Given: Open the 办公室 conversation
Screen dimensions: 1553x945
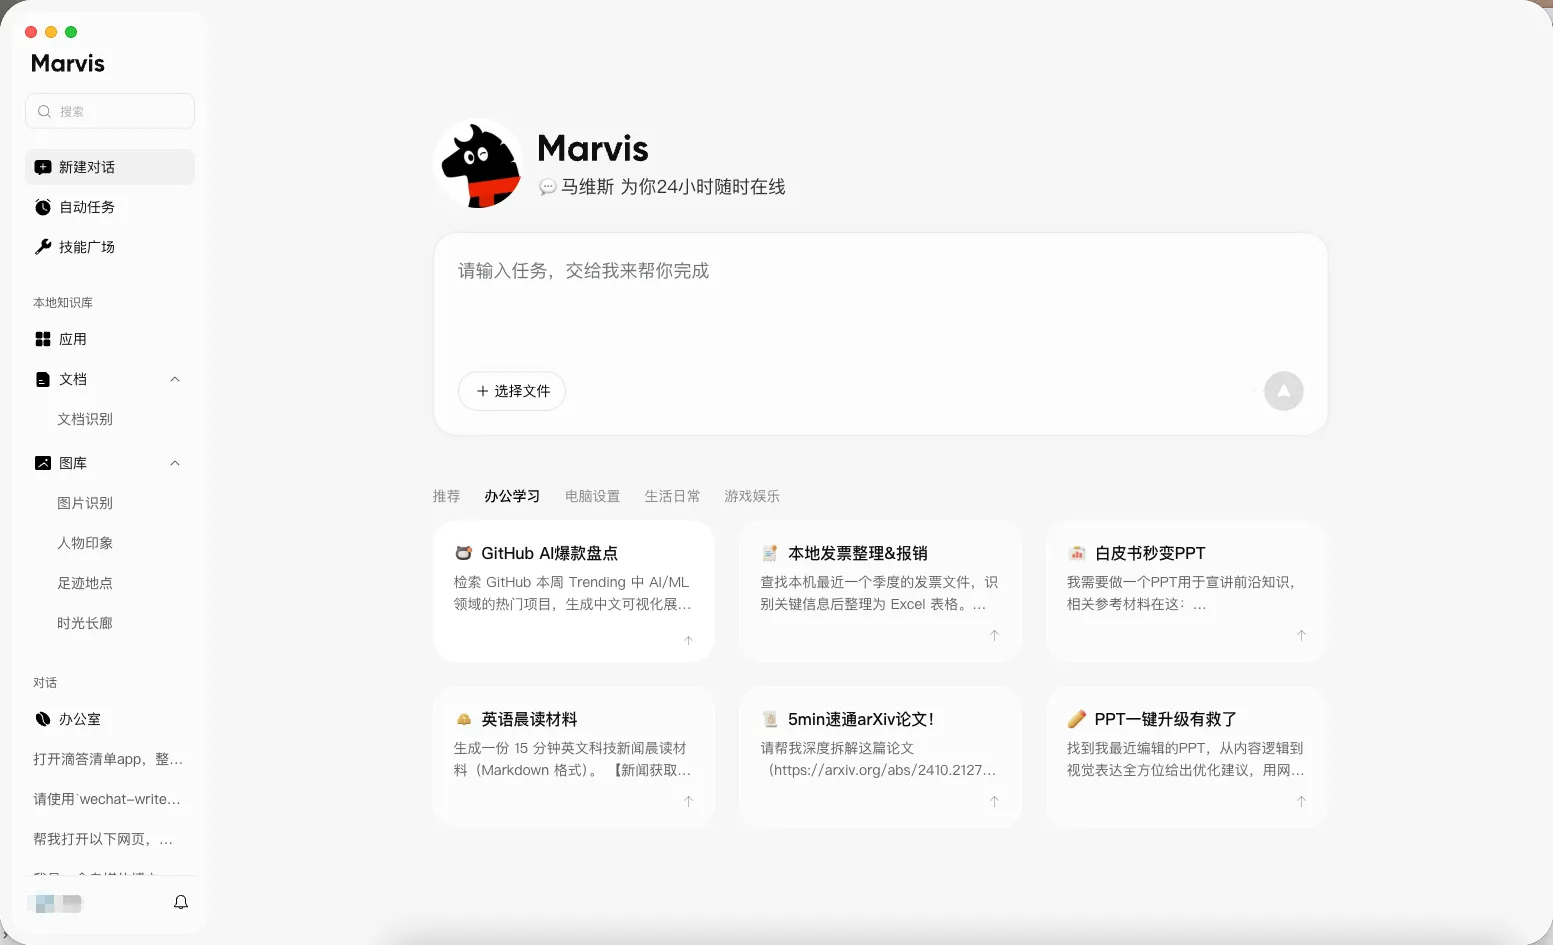Looking at the screenshot, I should click(110, 719).
